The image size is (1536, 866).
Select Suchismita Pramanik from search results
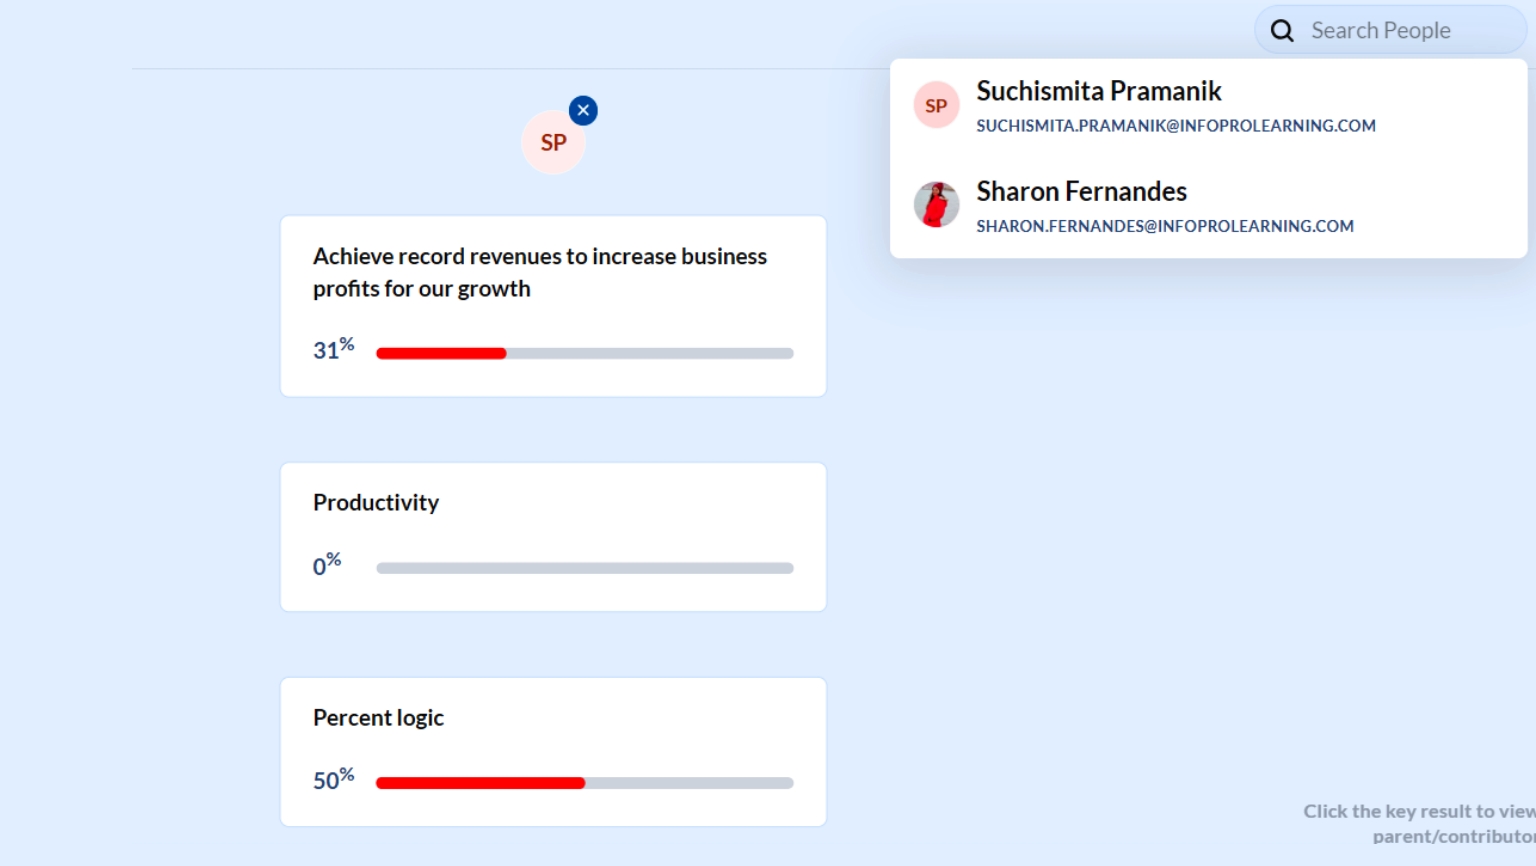(x=1098, y=91)
